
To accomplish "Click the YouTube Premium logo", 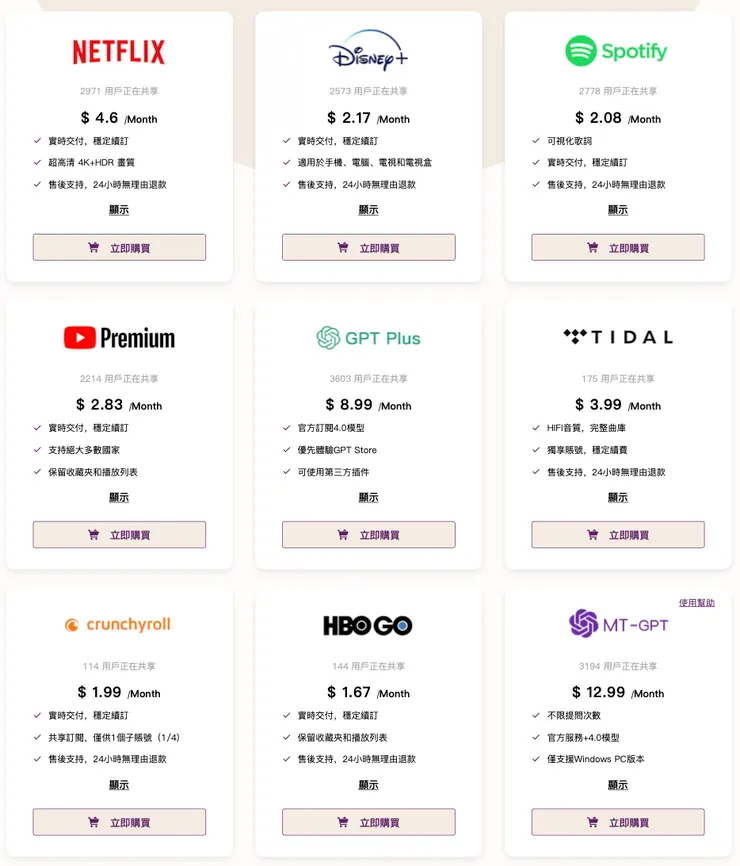I will pos(119,338).
